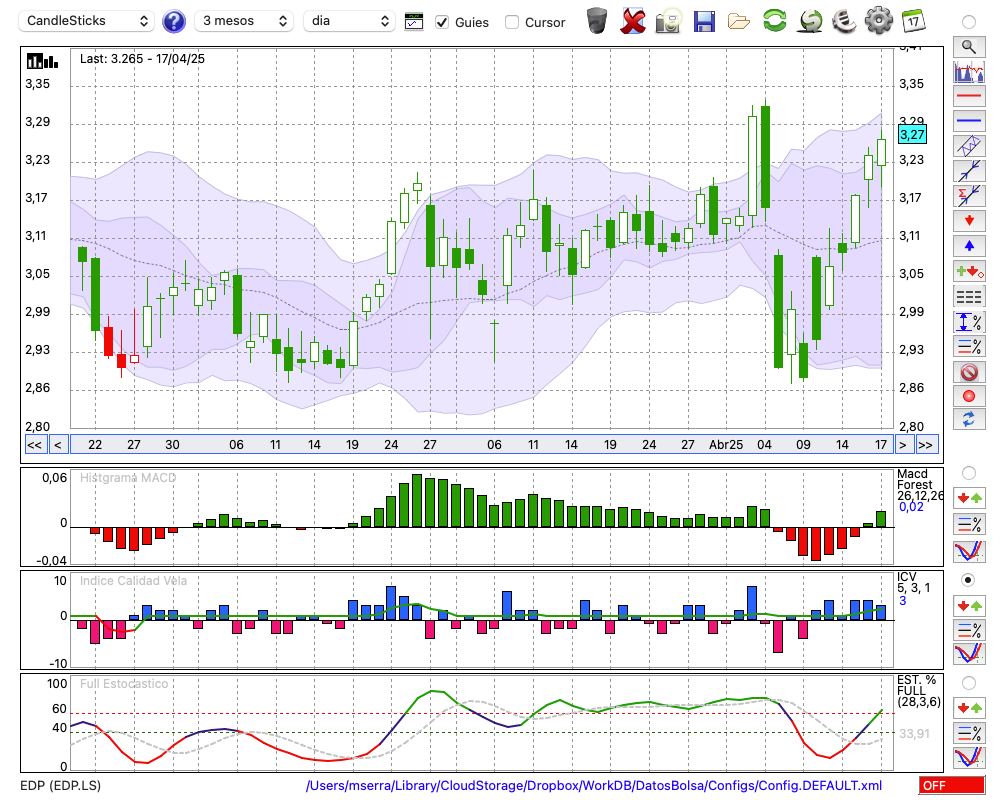Select the trend line with arrows tool
The image size is (1000, 800).
click(x=969, y=171)
